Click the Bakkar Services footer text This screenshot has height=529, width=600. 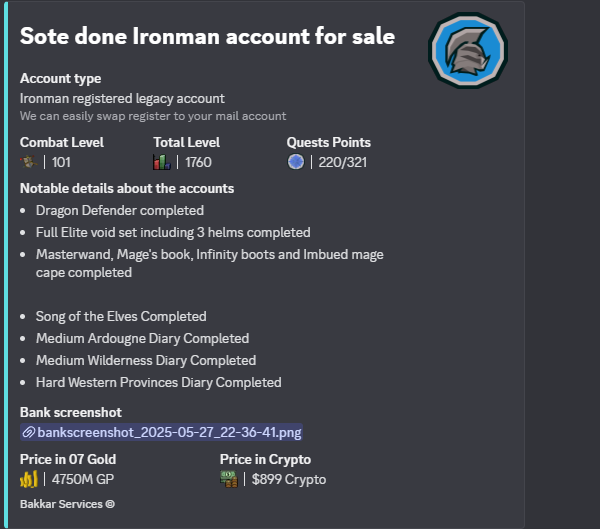pos(61,504)
